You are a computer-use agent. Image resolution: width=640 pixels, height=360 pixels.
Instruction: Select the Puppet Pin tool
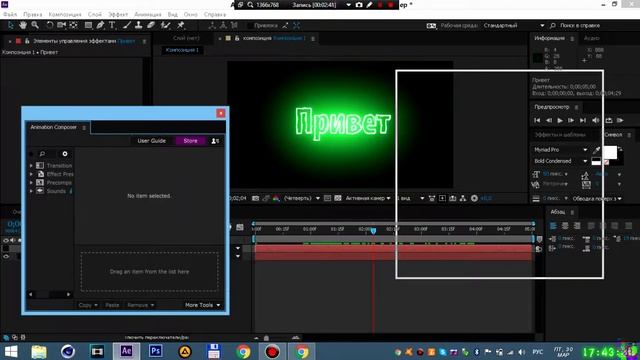pyautogui.click(x=180, y=25)
